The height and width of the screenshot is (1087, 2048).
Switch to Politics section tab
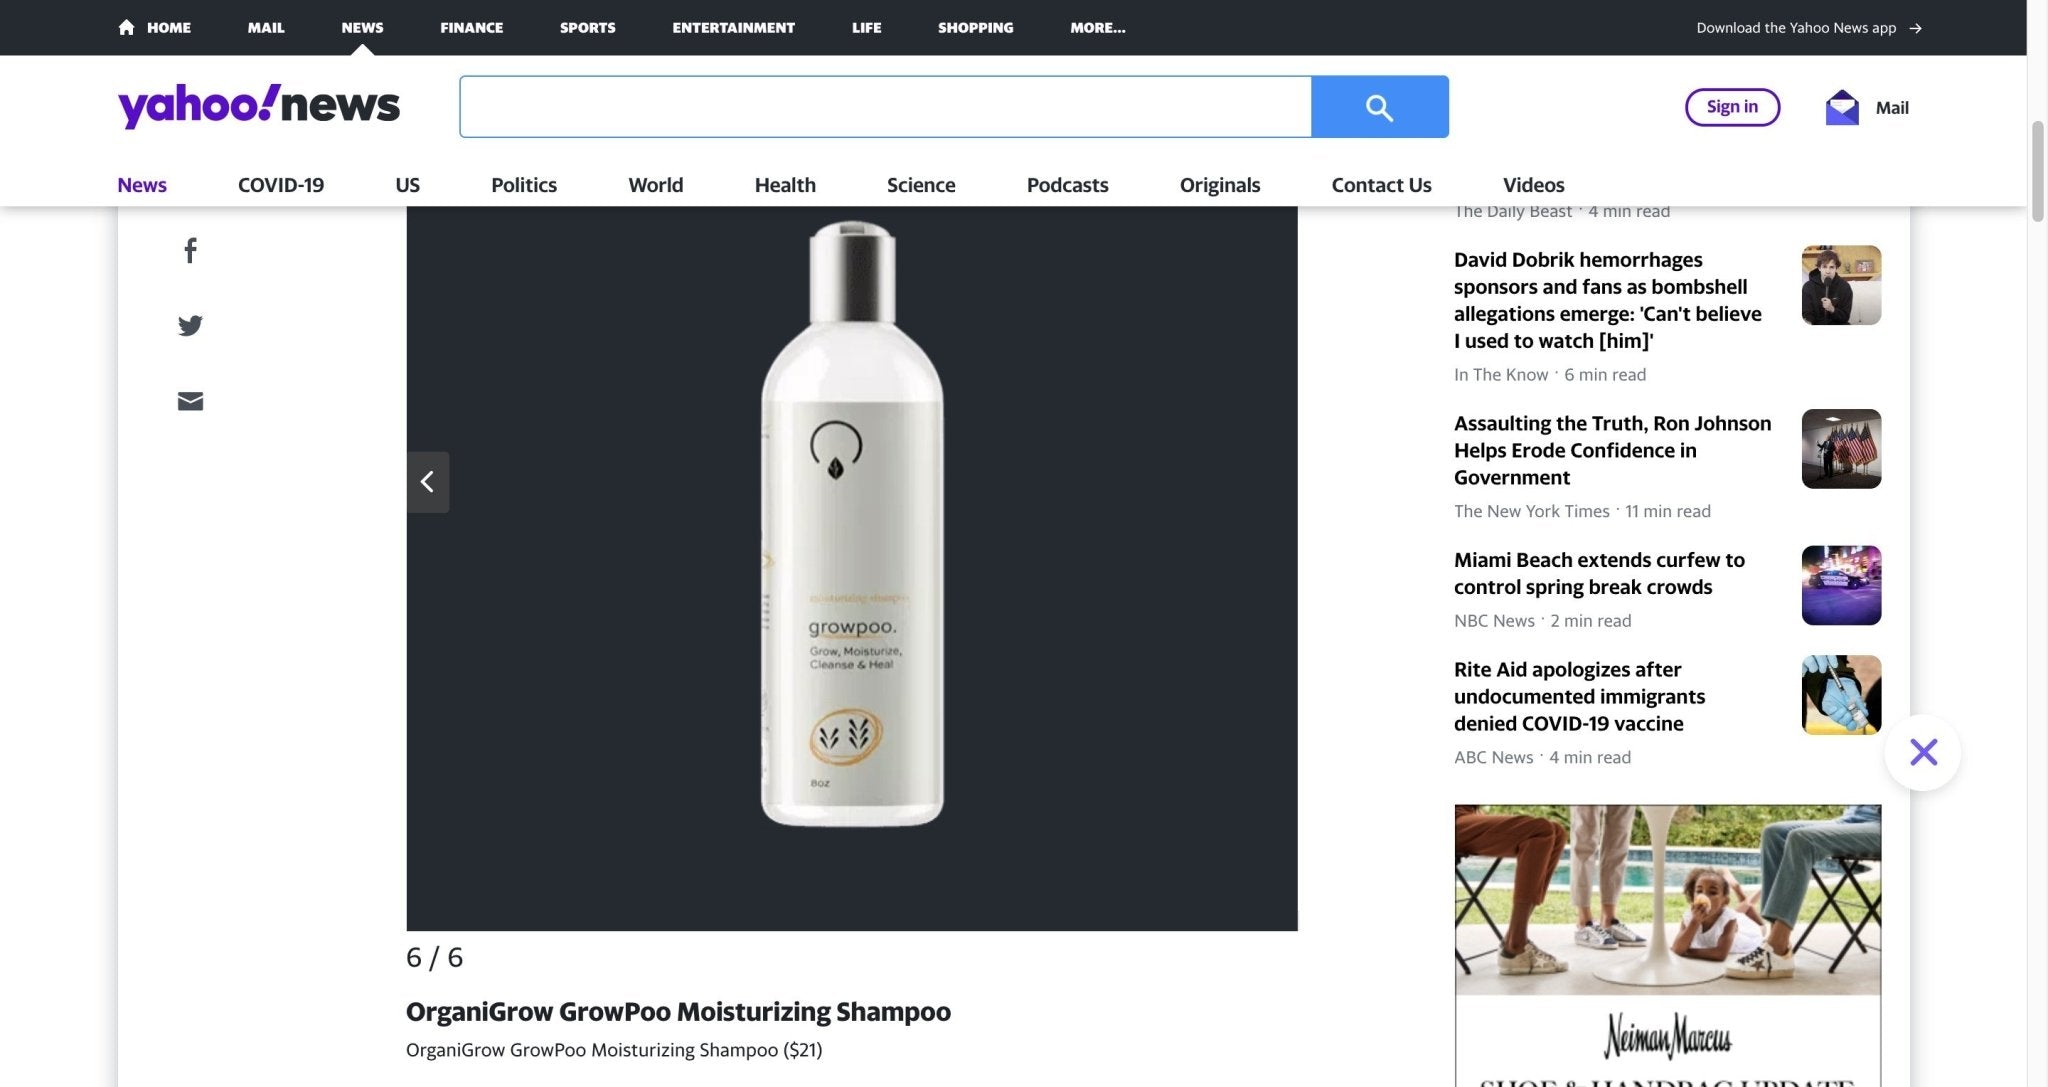tap(524, 185)
